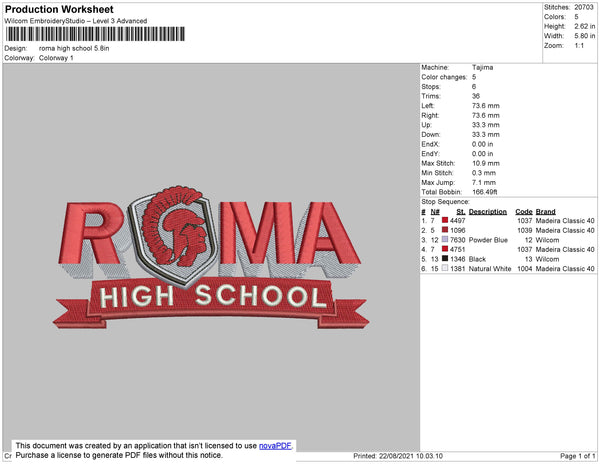The height and width of the screenshot is (464, 600).
Task: Click the 'Production Worksheet' heading
Action: tap(59, 10)
